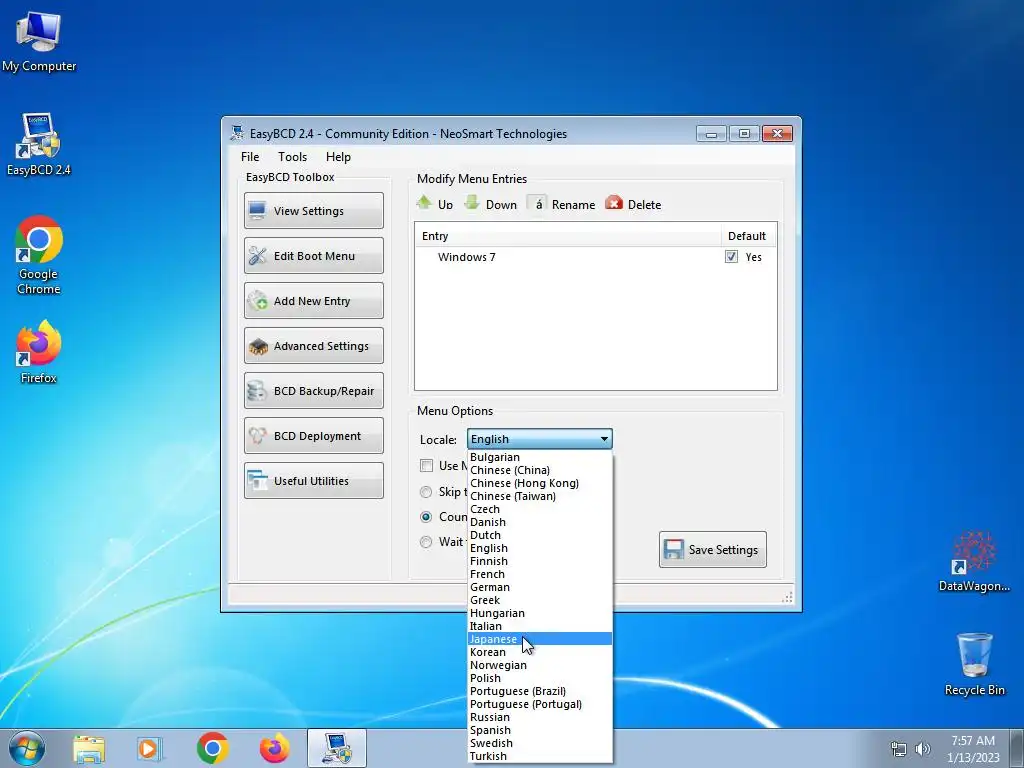The image size is (1024, 768).
Task: Select the Windows 7 boot entry
Action: (x=466, y=257)
